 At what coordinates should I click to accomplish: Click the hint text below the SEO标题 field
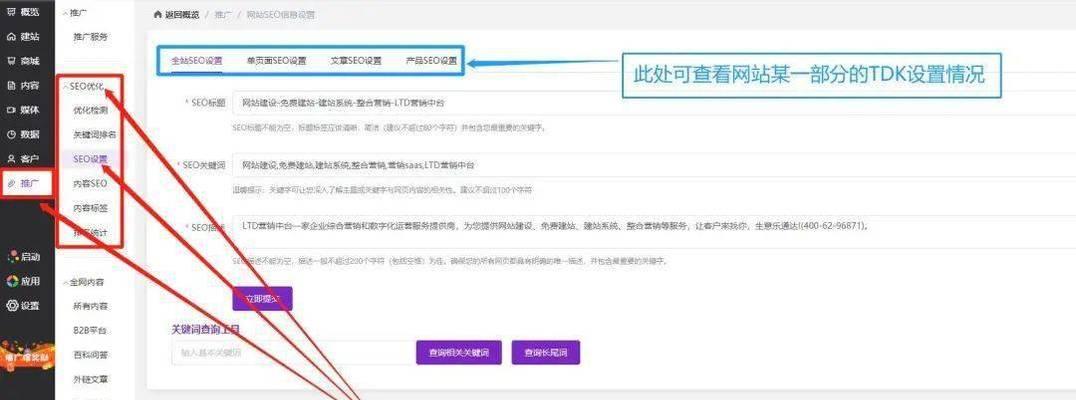coord(389,128)
